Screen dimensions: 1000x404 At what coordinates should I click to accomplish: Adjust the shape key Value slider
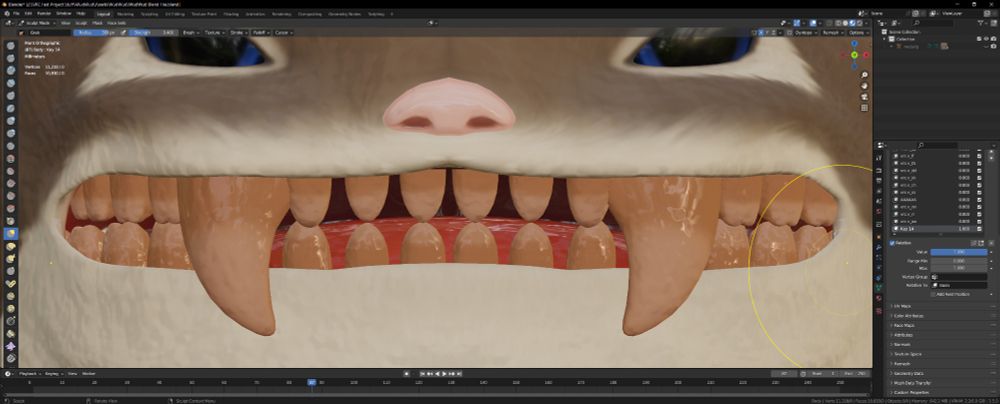pyautogui.click(x=959, y=252)
